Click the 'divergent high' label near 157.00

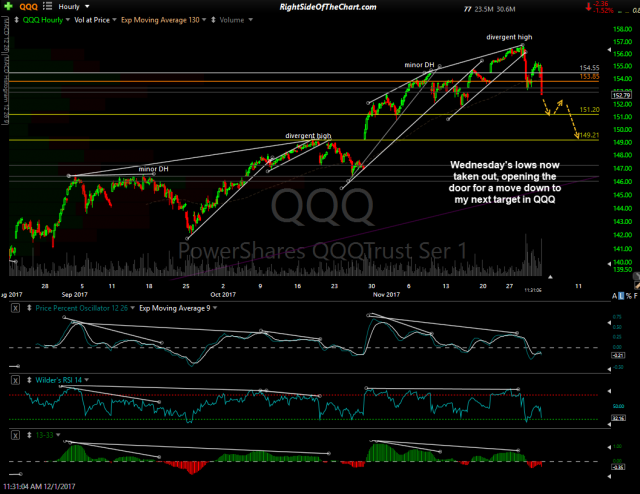pyautogui.click(x=509, y=37)
